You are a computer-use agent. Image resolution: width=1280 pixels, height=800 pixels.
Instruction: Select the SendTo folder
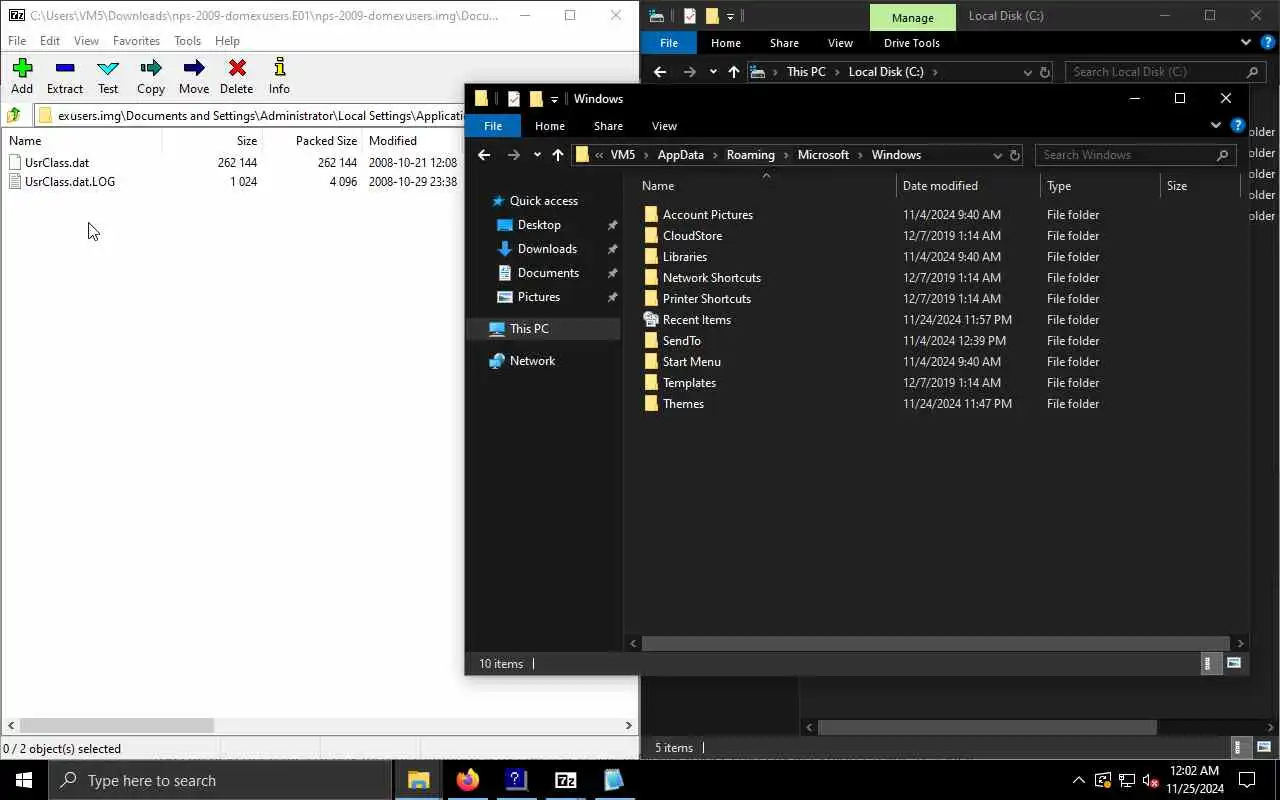681,341
